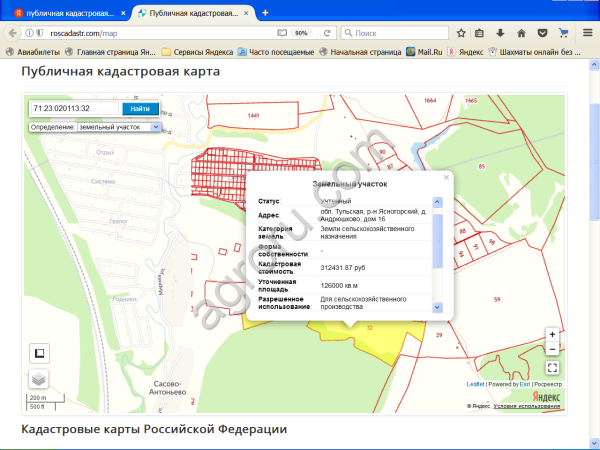The image size is (600, 450).
Task: Open the Условия использования link
Action: [527, 406]
